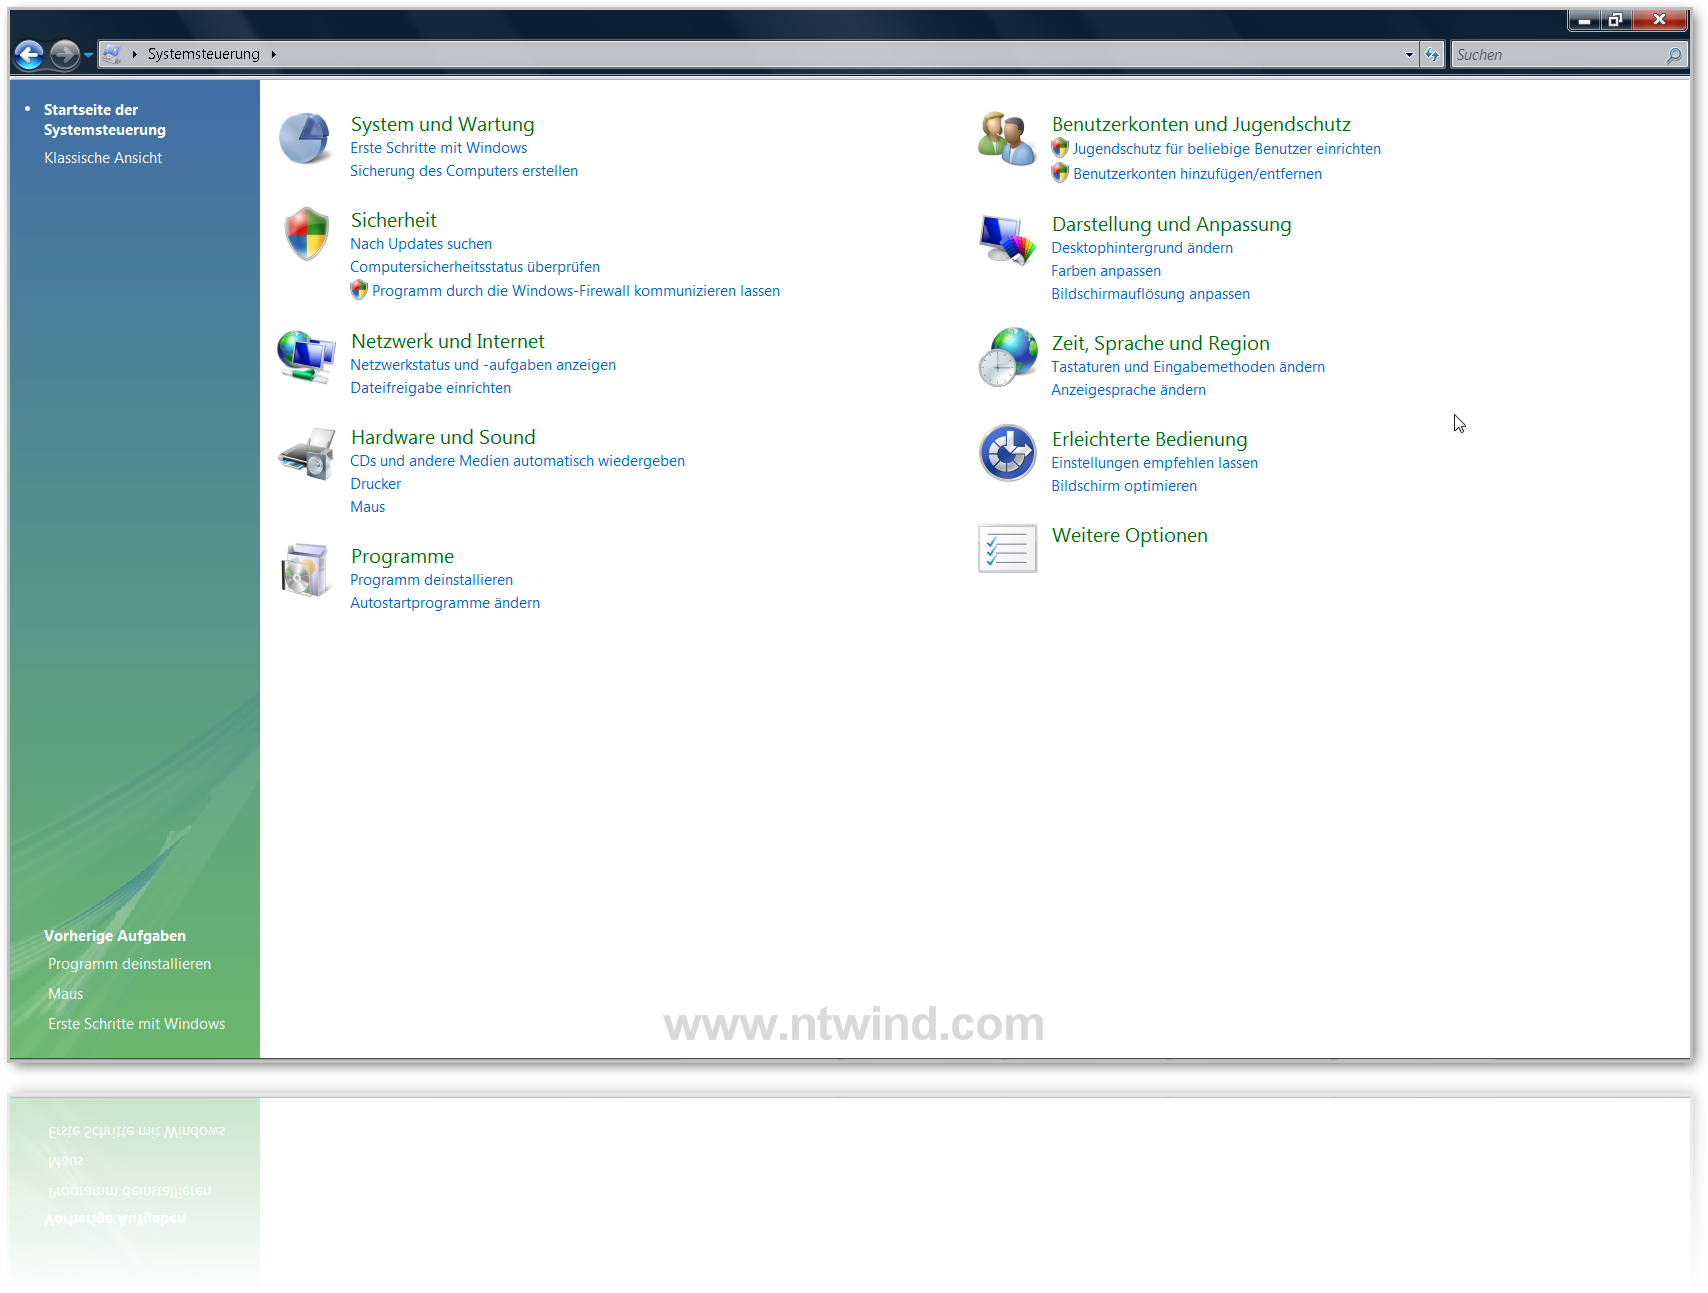Click the Hardware und Sound printer icon
The image size is (1708, 1293).
(306, 453)
